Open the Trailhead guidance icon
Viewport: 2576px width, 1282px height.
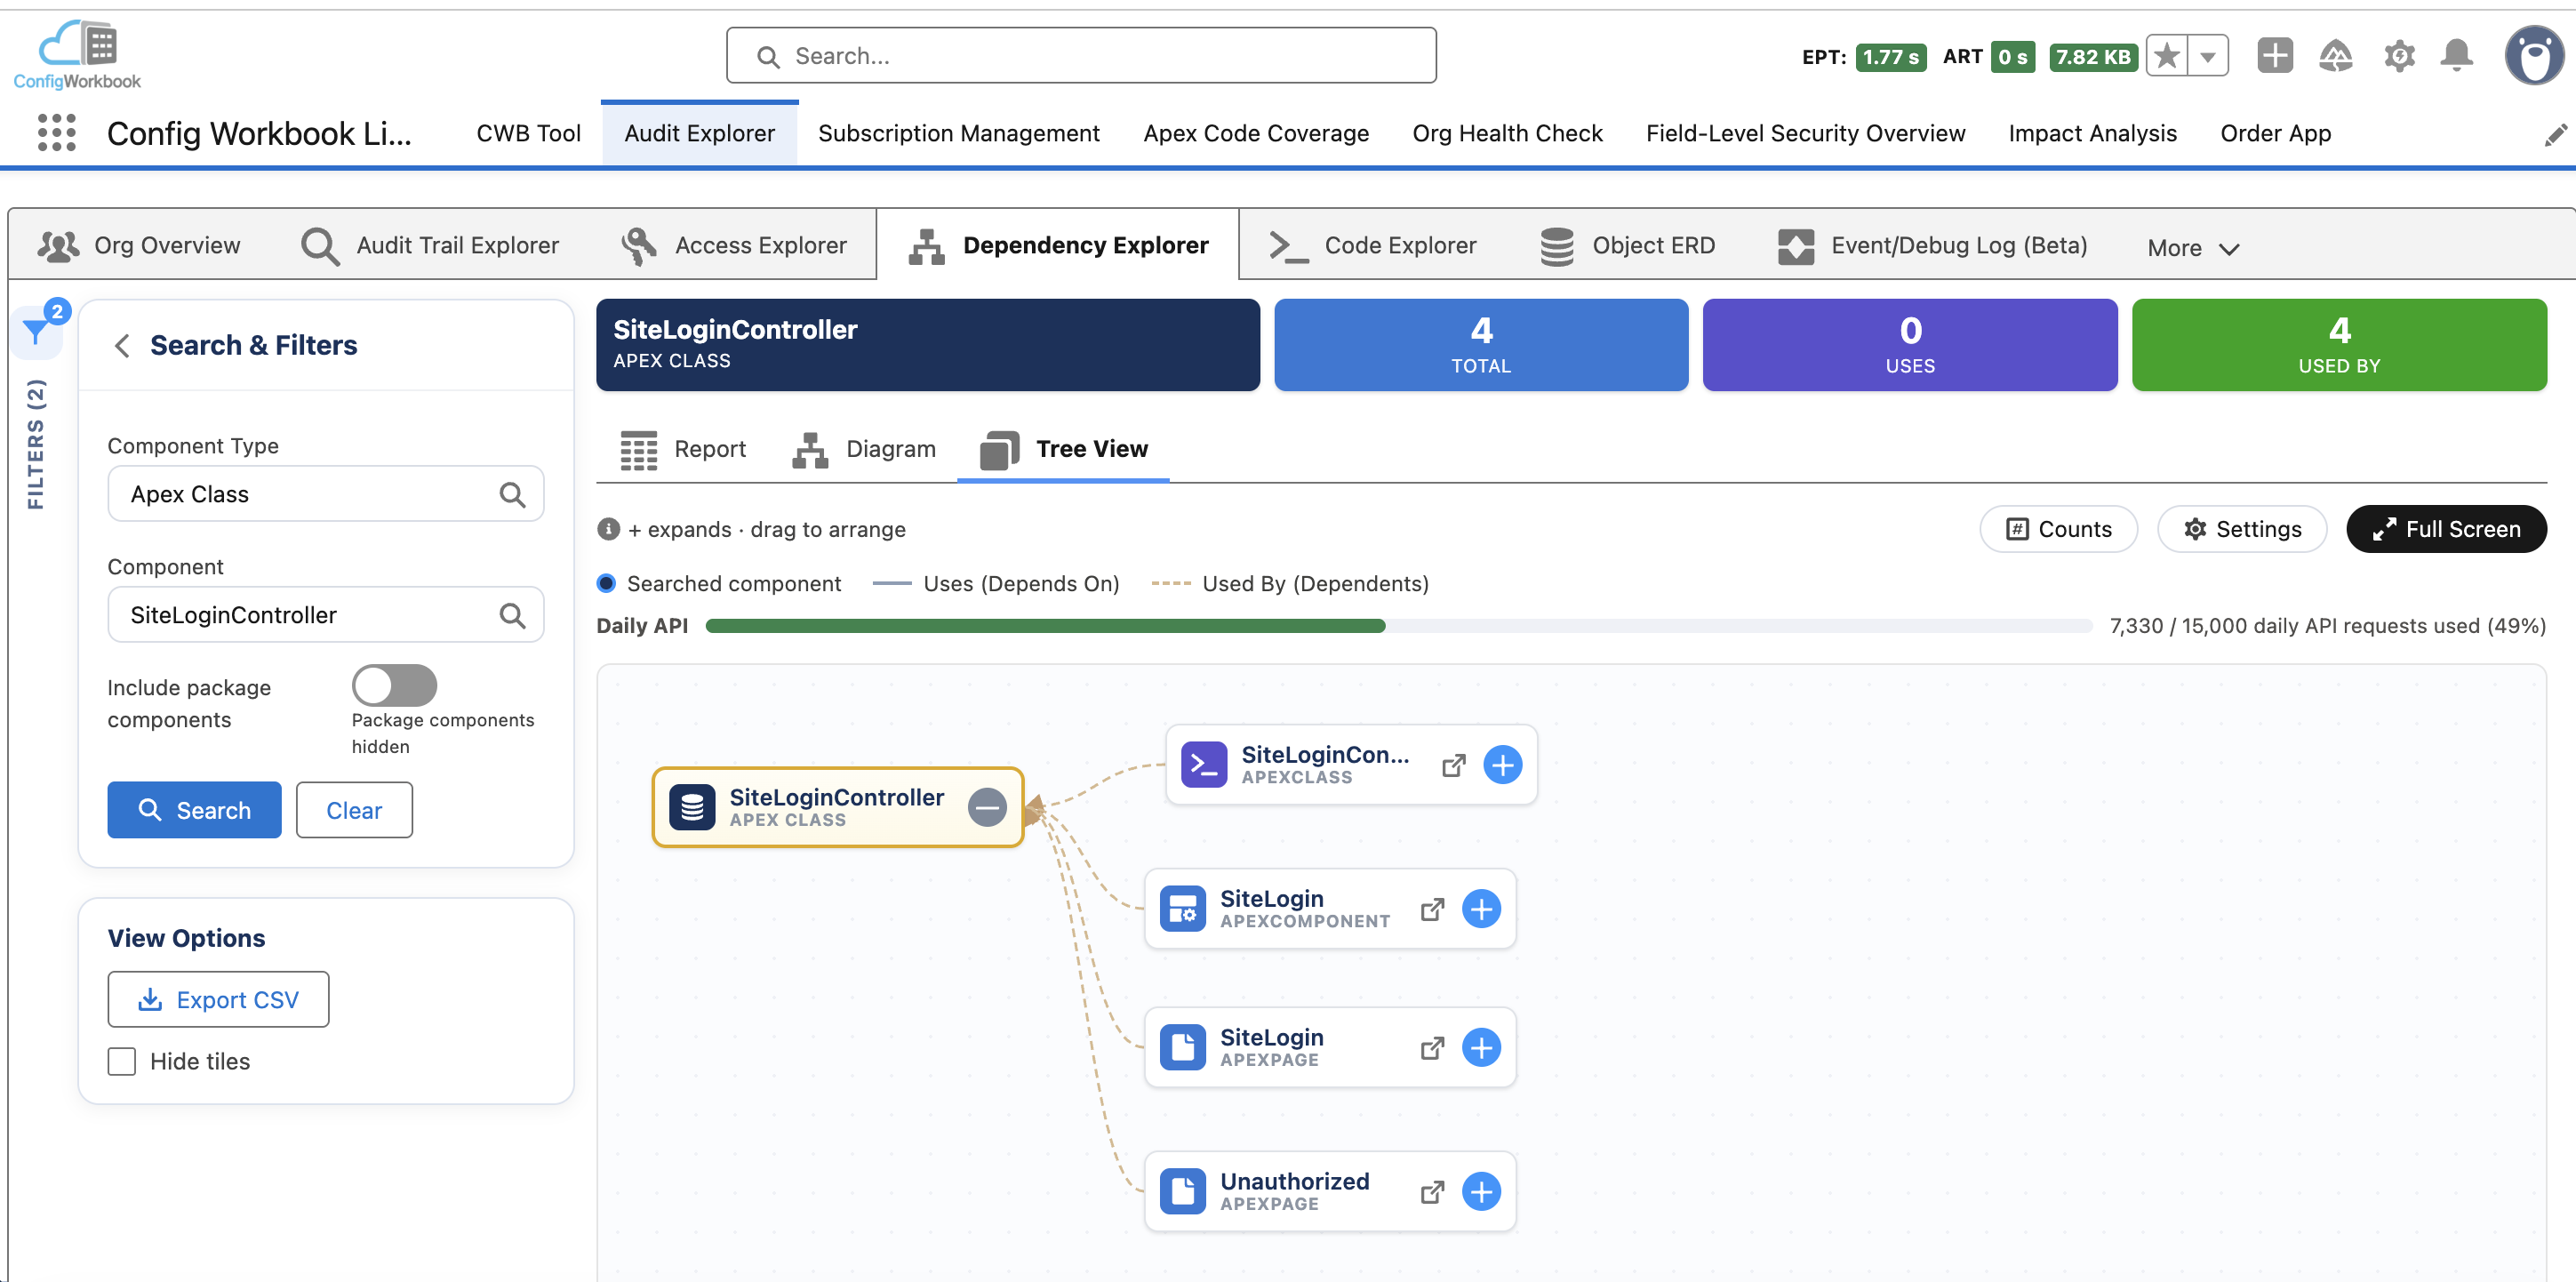click(2336, 55)
